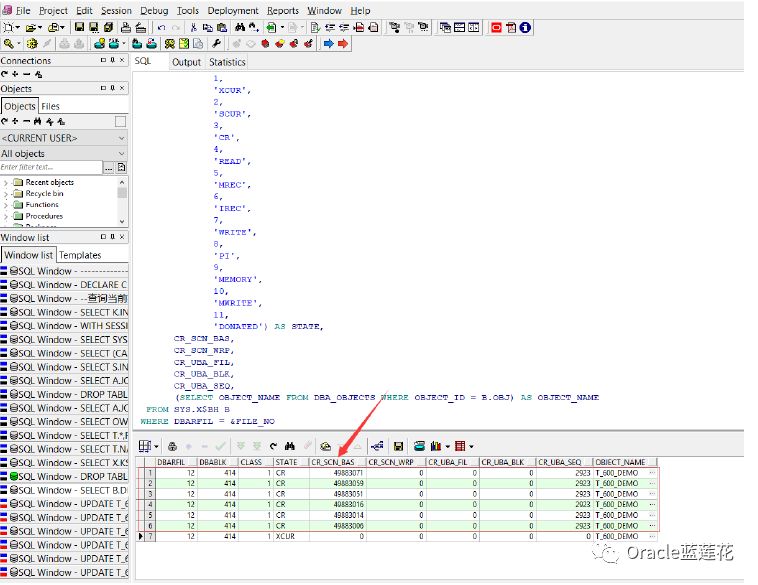
Task: Switch to the Templates tab
Action: point(80,255)
